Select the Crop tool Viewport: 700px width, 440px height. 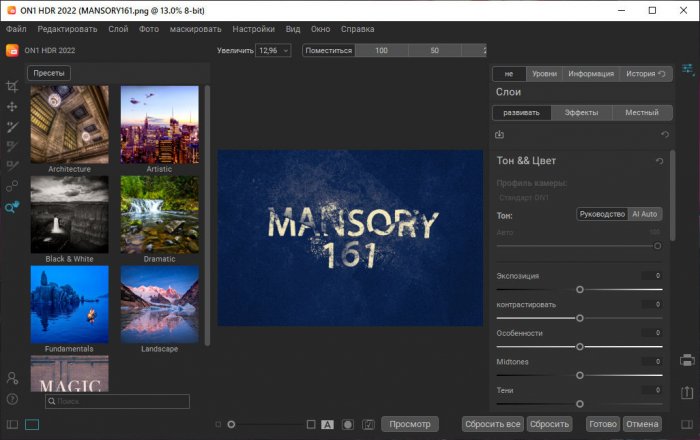[13, 87]
